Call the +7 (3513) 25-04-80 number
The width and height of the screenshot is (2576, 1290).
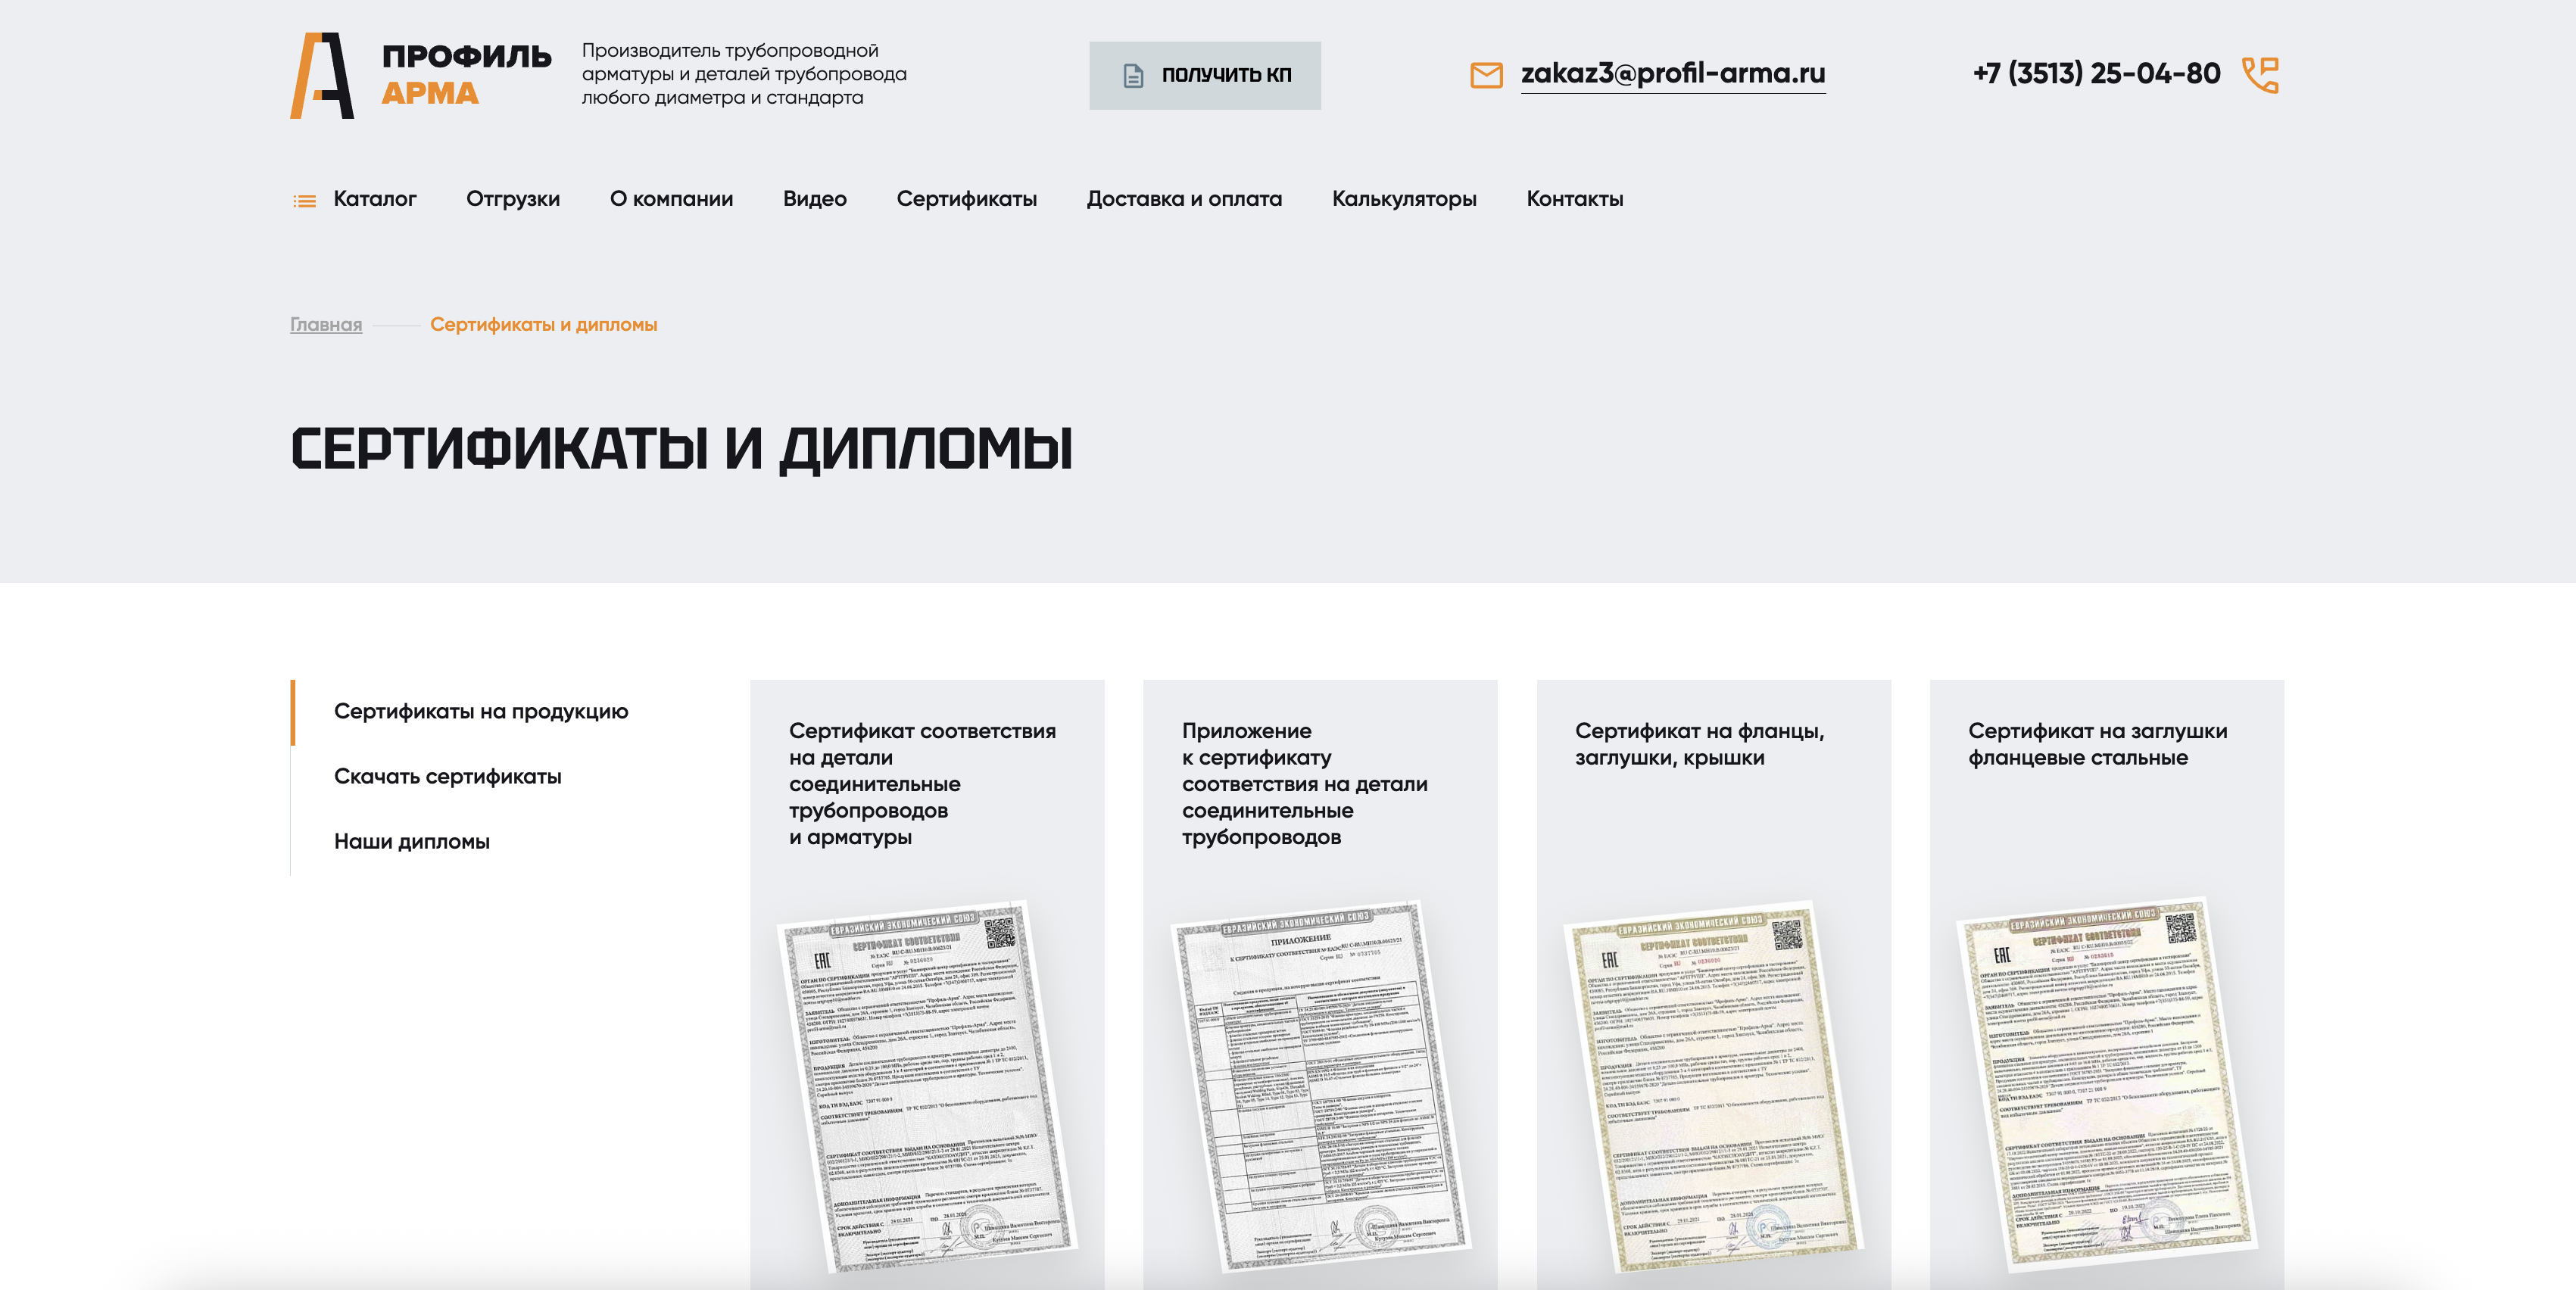point(2095,73)
